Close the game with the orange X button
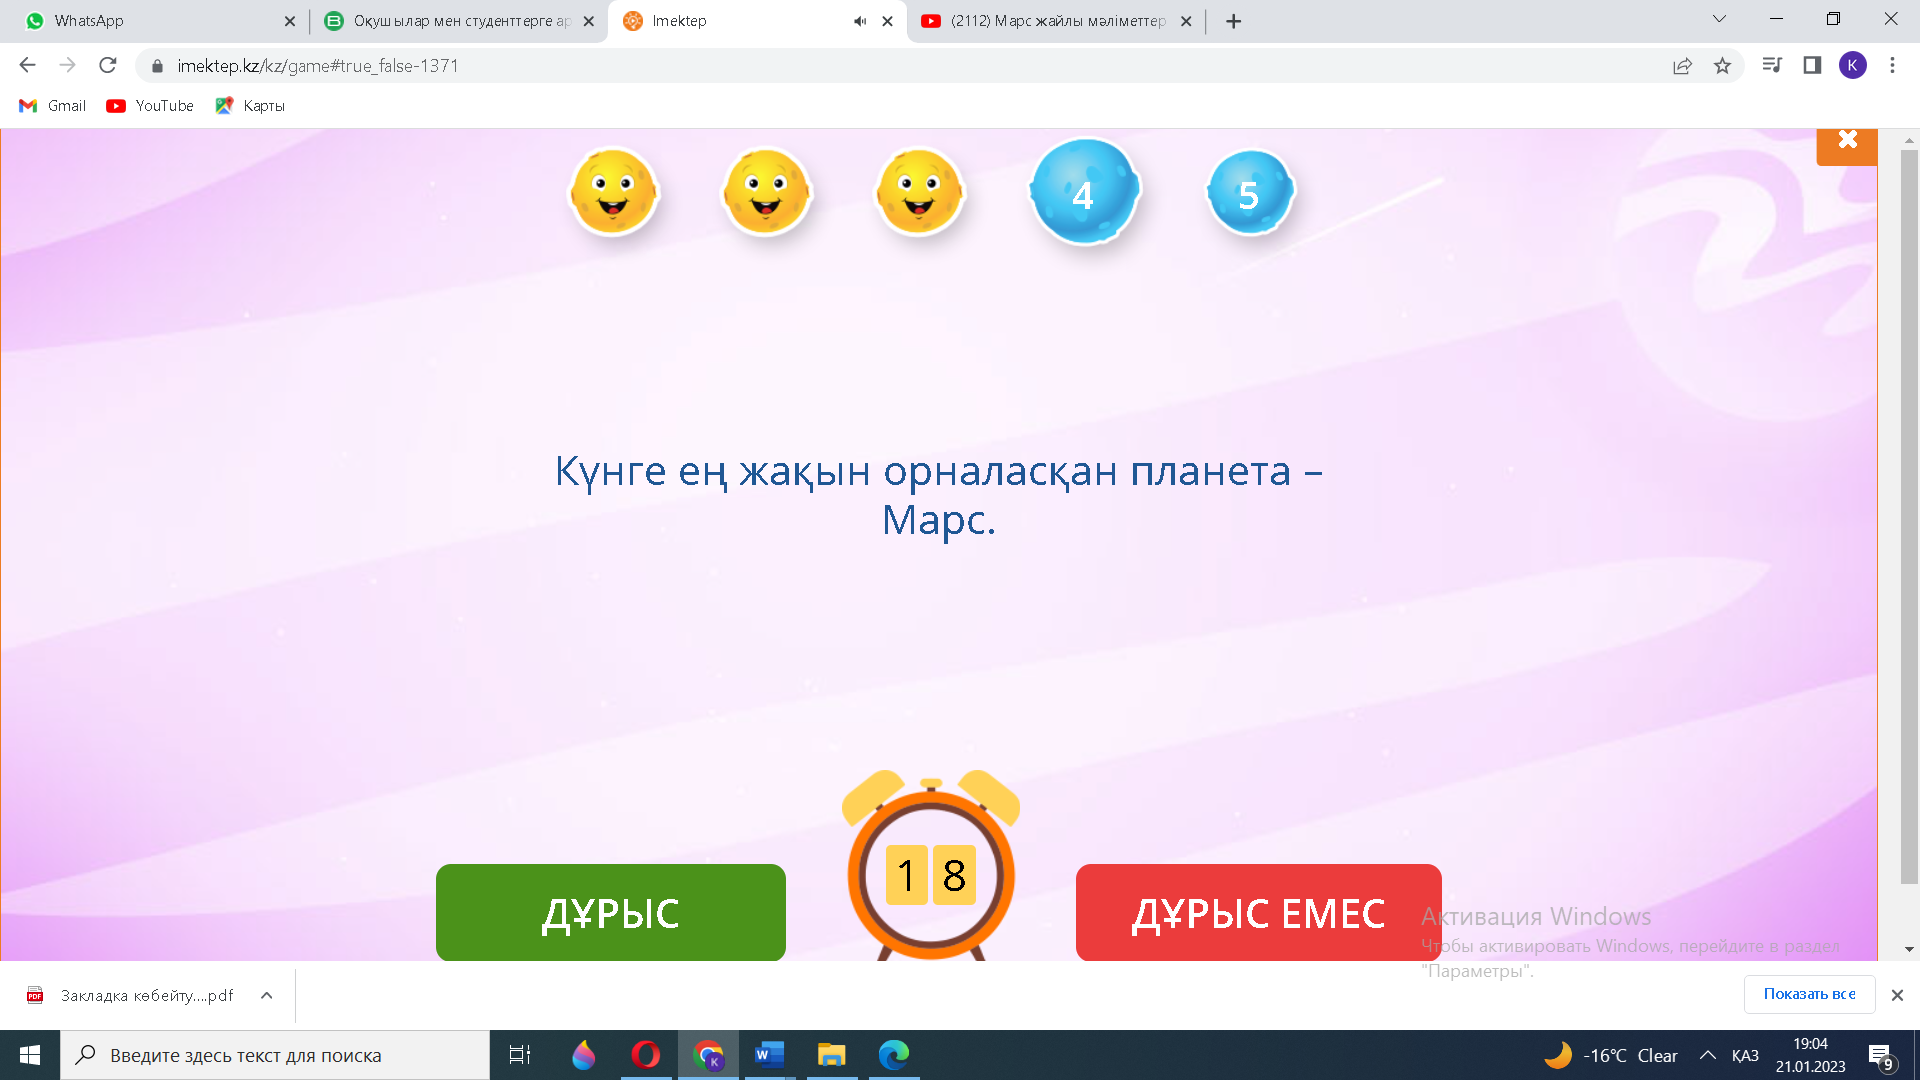This screenshot has width=1920, height=1080. click(1847, 141)
